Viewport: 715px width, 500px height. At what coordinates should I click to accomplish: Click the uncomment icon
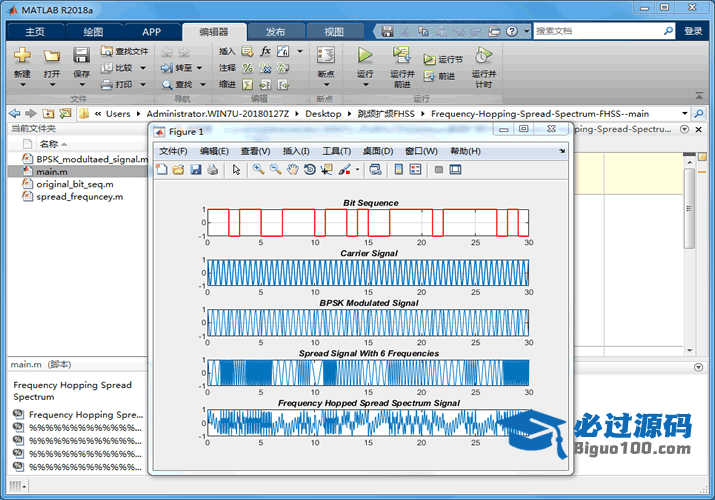pyautogui.click(x=265, y=68)
